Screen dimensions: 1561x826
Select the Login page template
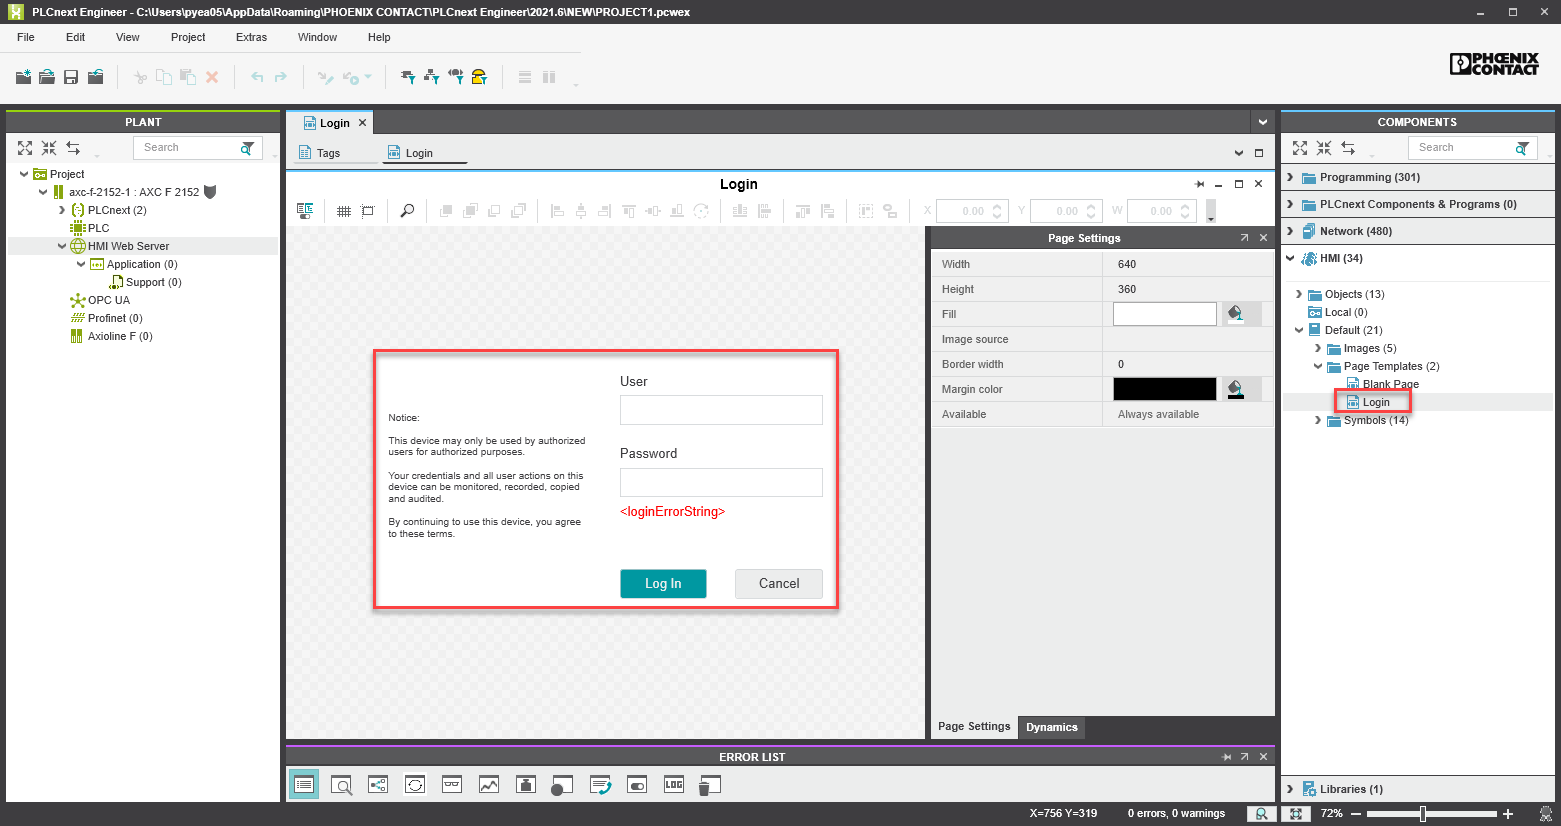1376,402
